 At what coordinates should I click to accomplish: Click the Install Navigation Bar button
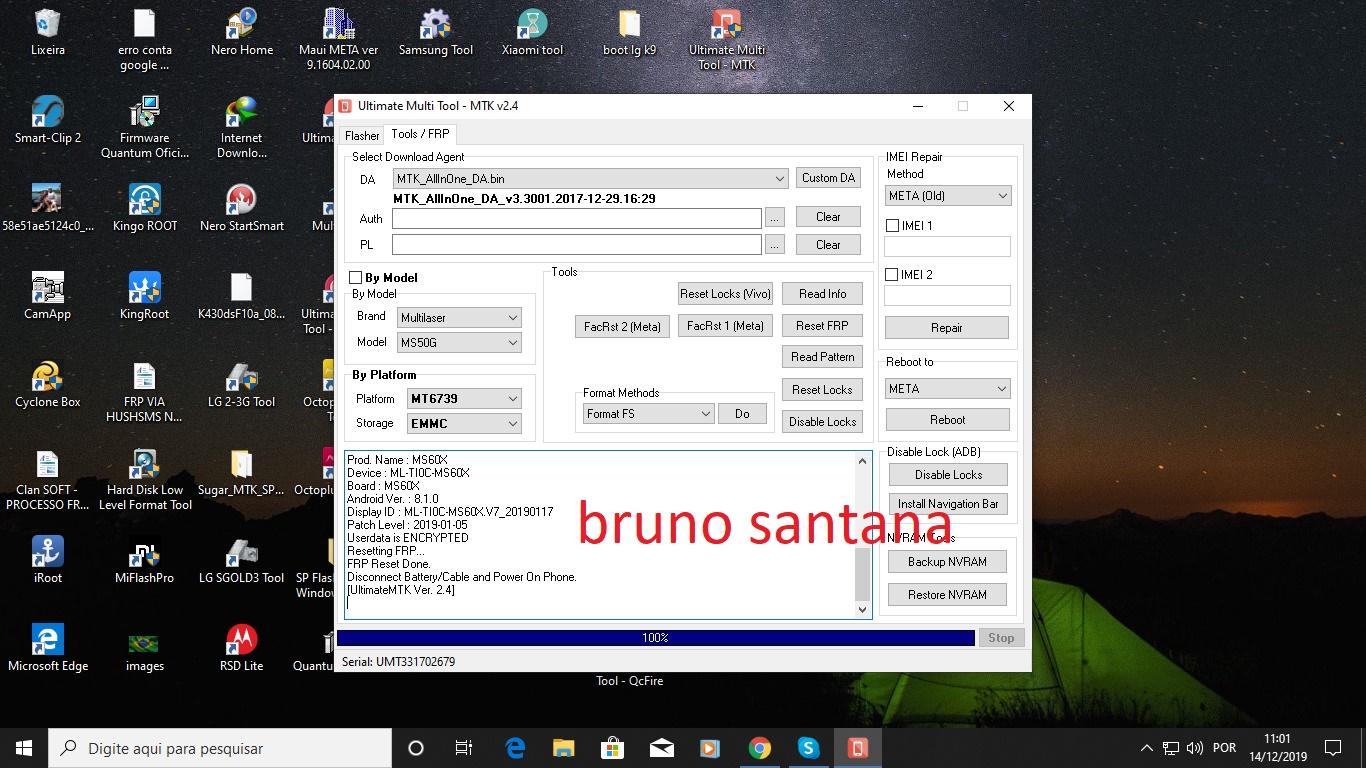[947, 504]
